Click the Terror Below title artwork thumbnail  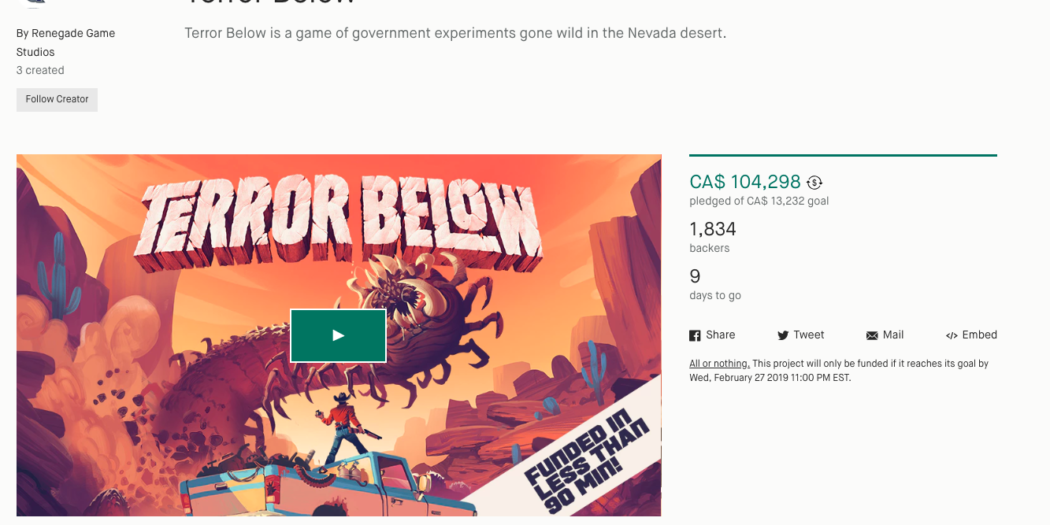click(339, 335)
